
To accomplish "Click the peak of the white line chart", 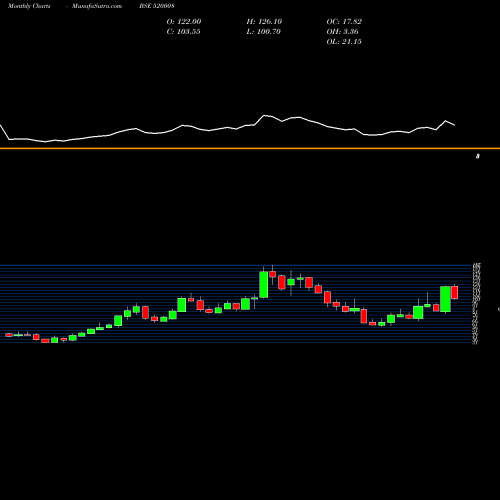I will click(264, 115).
